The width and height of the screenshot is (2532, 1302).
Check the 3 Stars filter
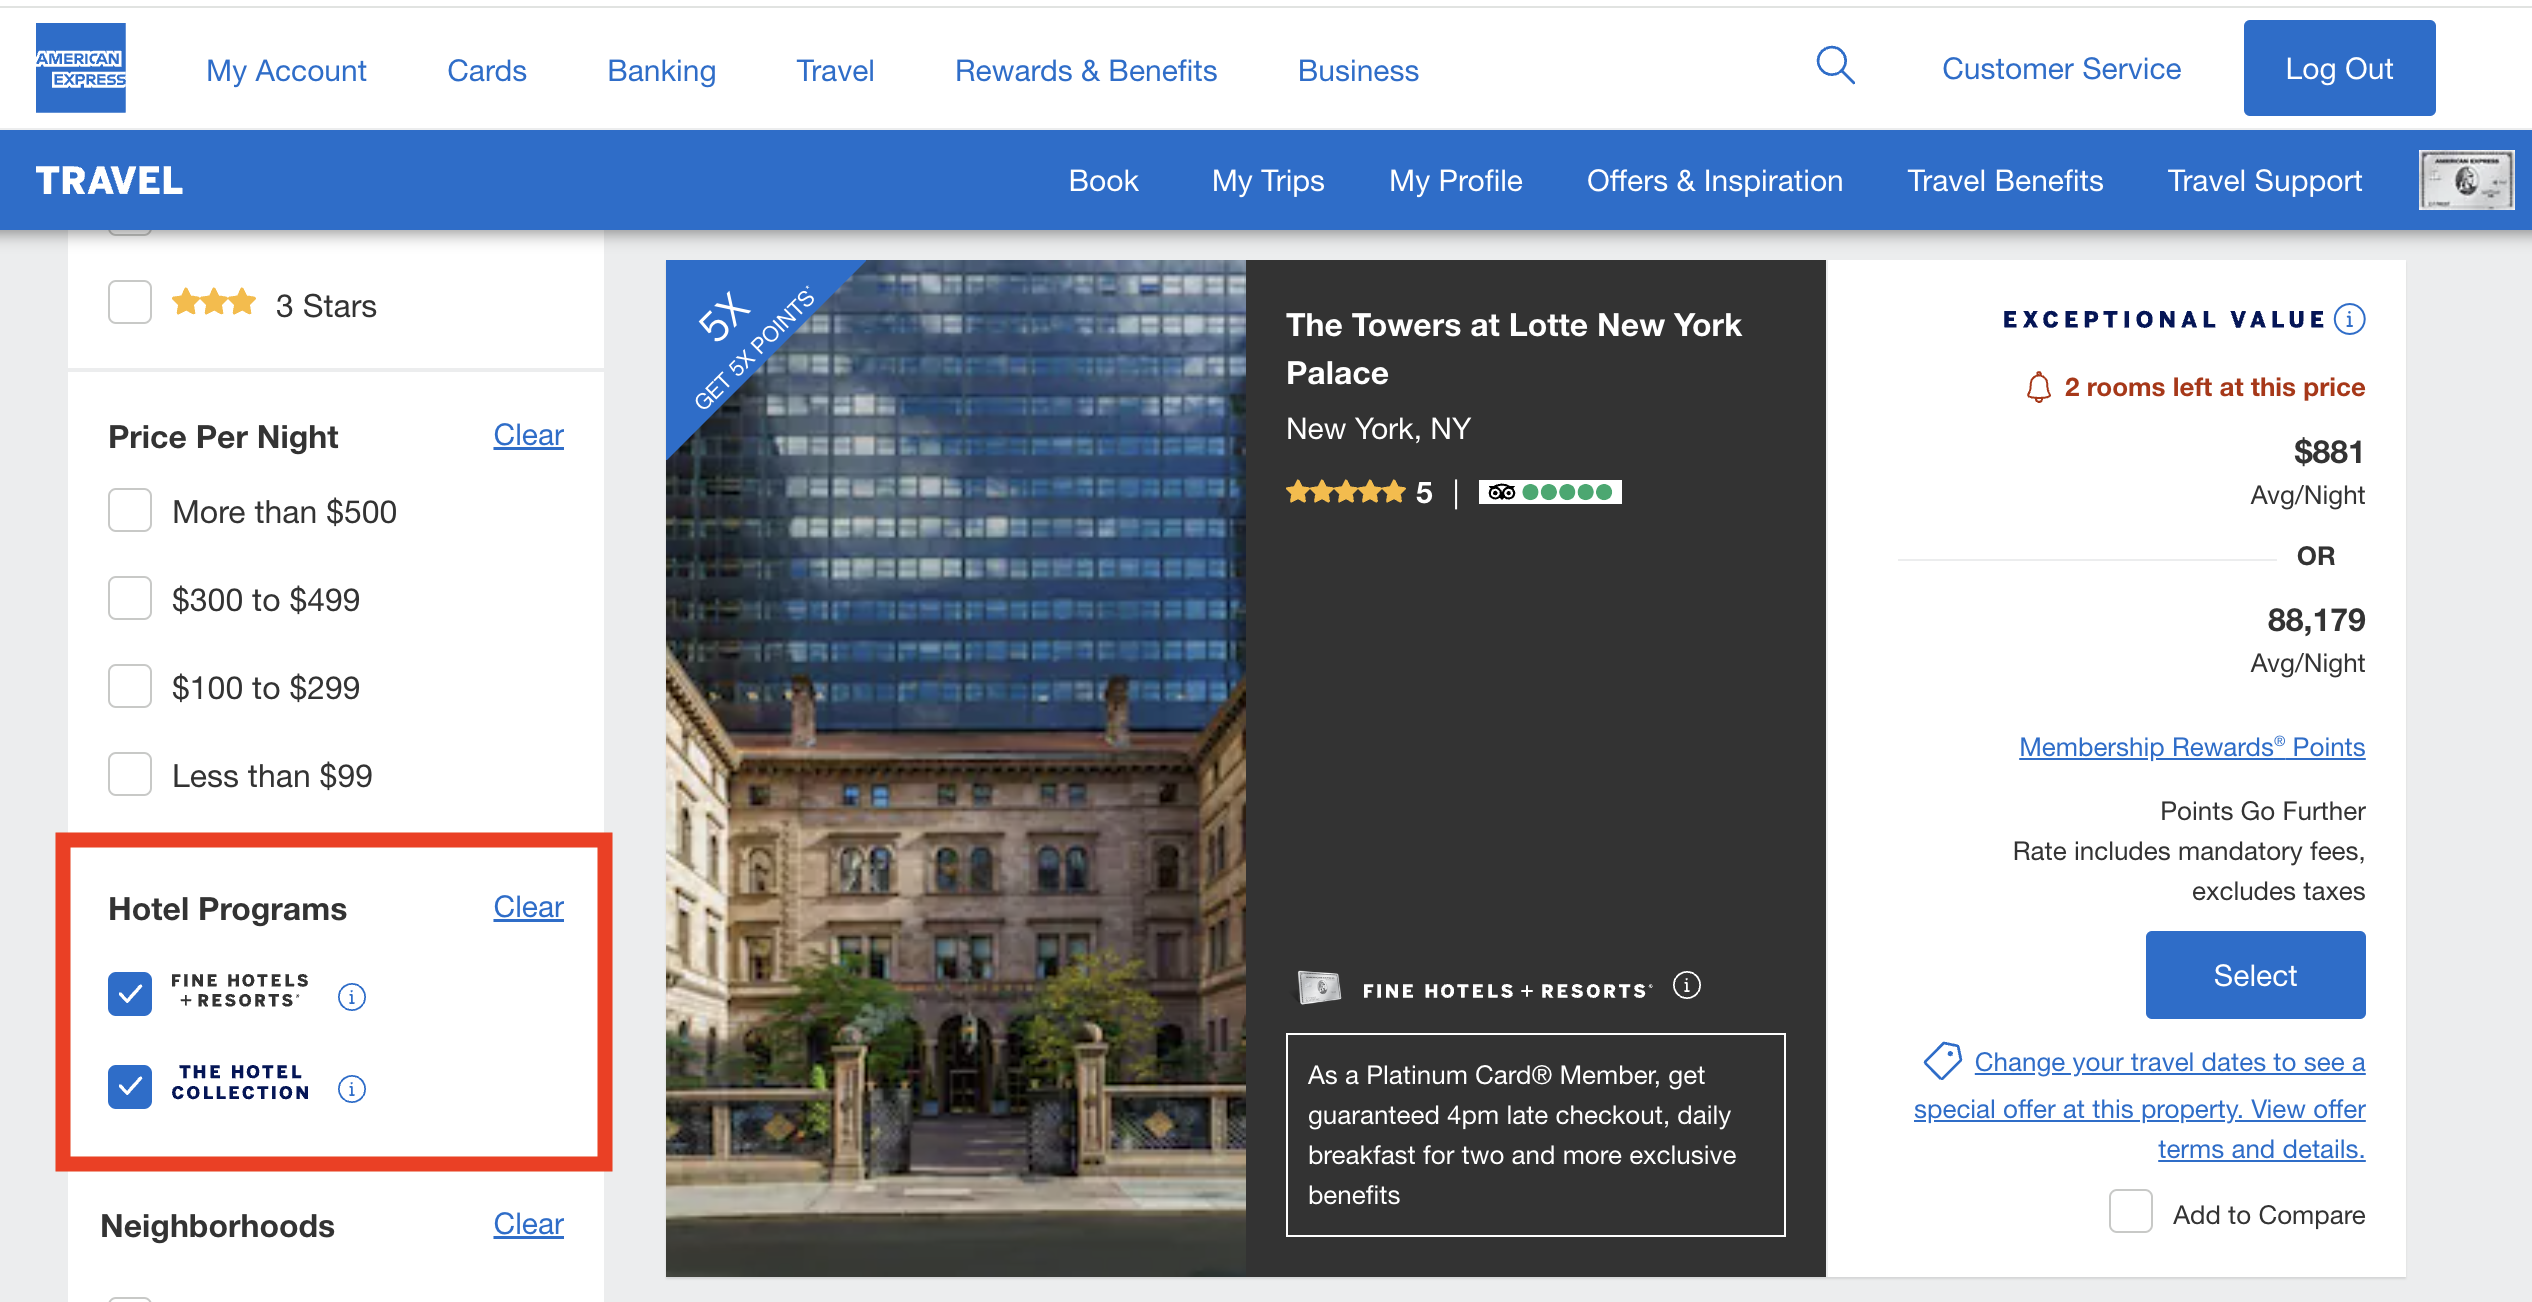(130, 302)
